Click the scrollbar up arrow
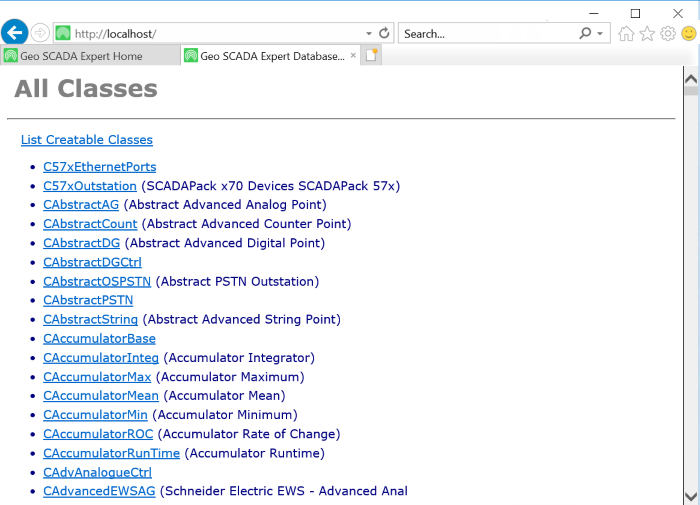The width and height of the screenshot is (700, 505). pyautogui.click(x=690, y=77)
